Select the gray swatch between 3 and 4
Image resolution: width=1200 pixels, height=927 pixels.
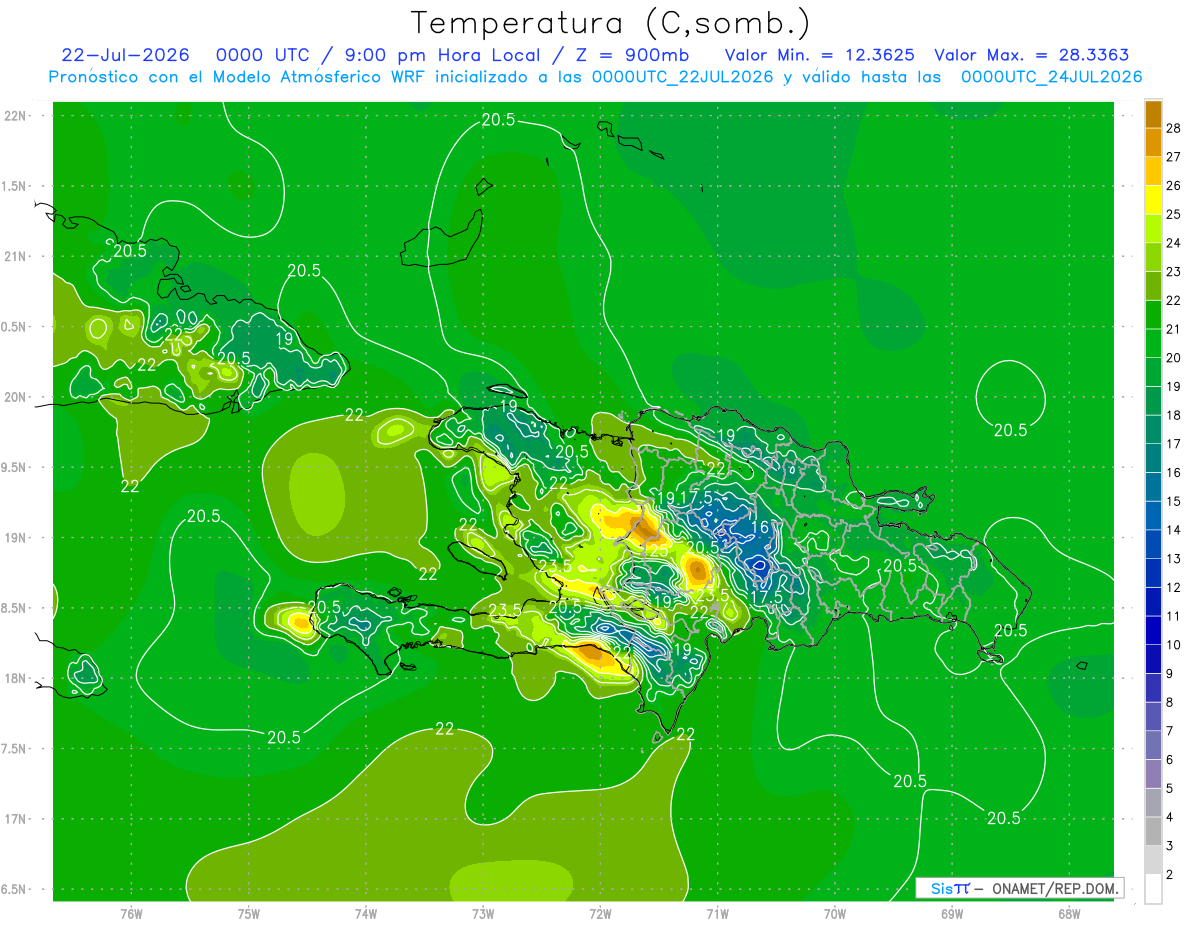(x=1153, y=832)
